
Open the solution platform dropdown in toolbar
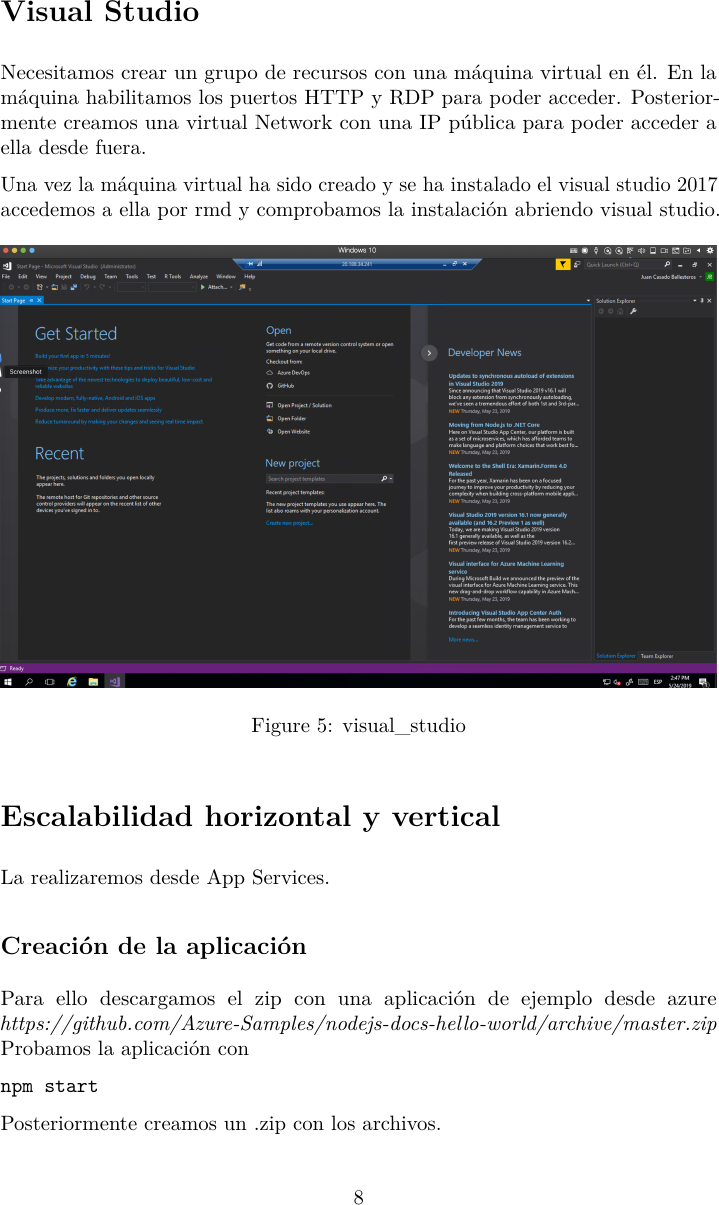click(172, 287)
